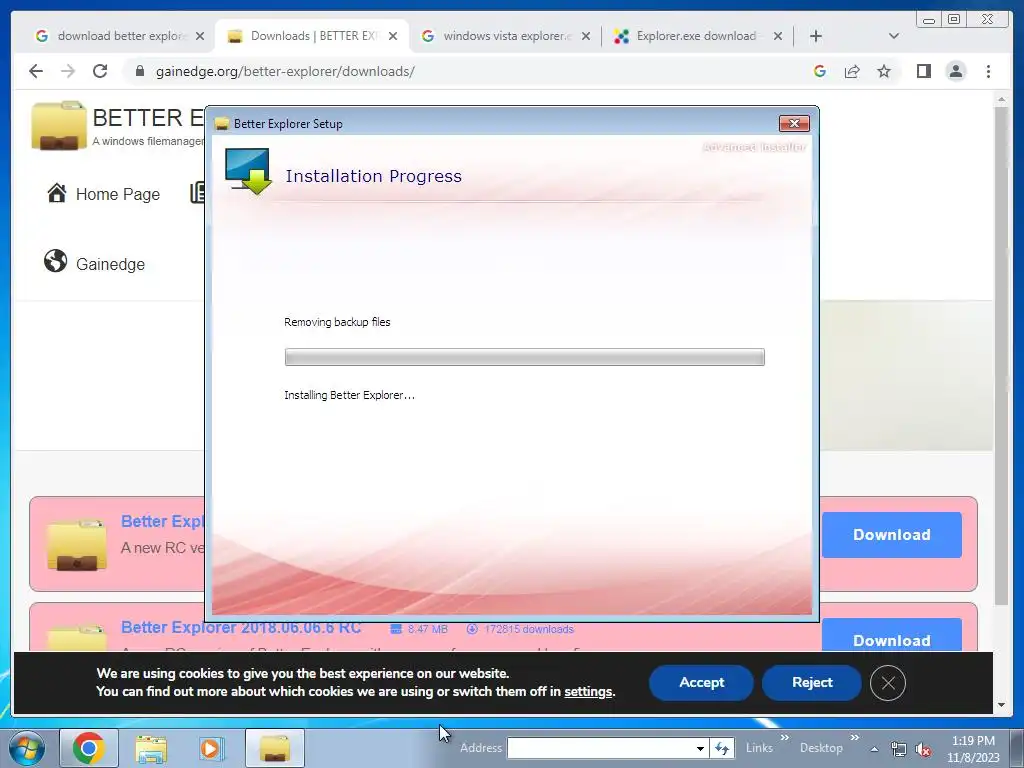Accept the cookies
This screenshot has width=1024, height=768.
coord(701,682)
